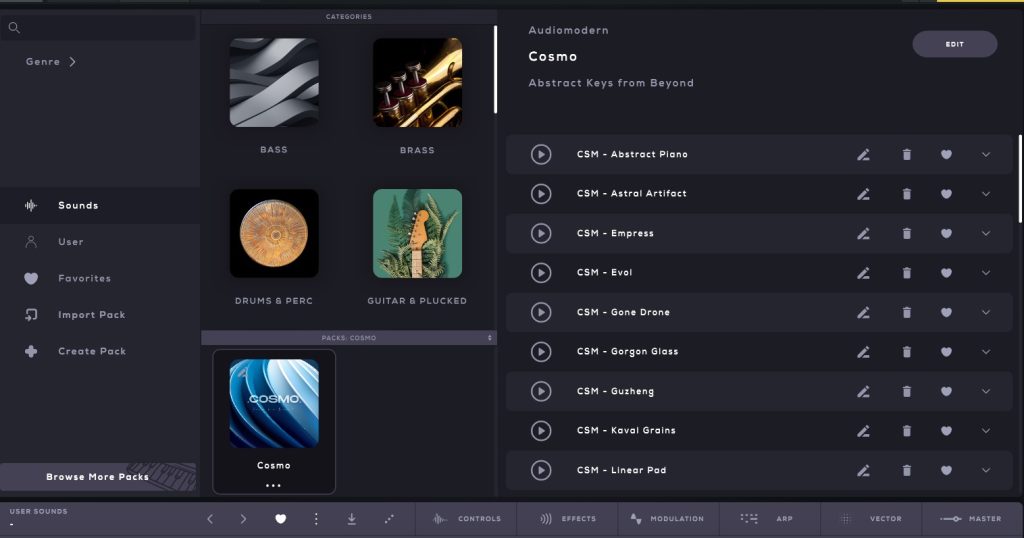Delete the CSM - Empress preset
Image resolution: width=1024 pixels, height=538 pixels.
click(x=907, y=233)
